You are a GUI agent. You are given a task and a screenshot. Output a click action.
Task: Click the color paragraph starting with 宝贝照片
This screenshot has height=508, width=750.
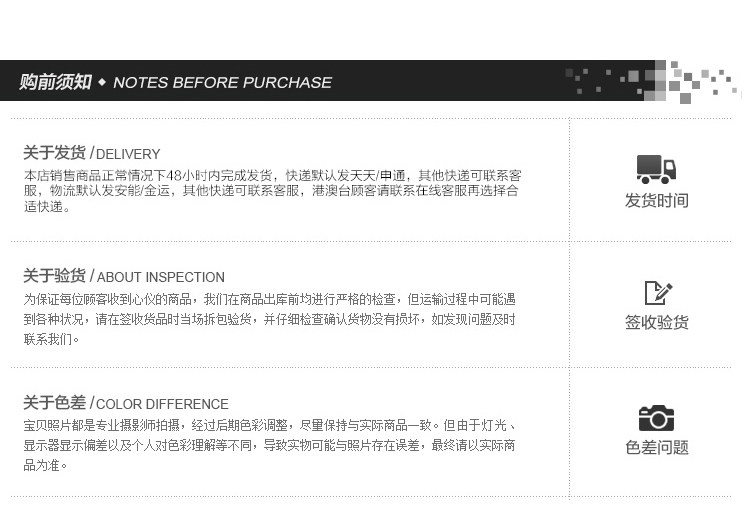270,445
